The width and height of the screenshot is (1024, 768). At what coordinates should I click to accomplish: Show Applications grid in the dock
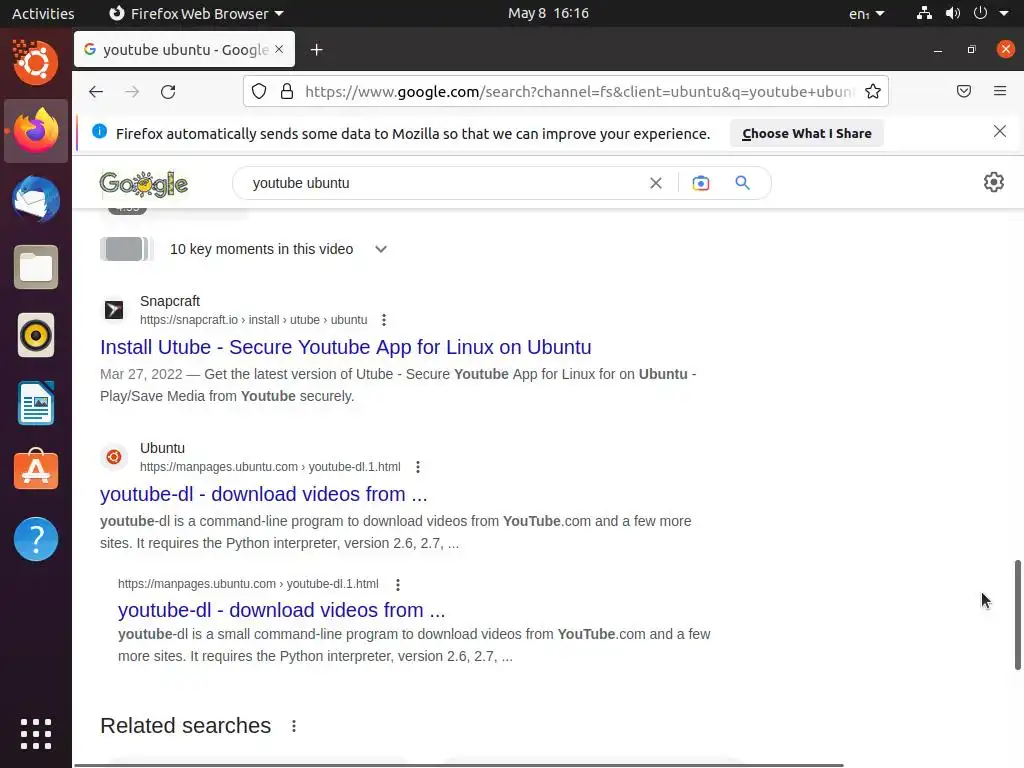[x=36, y=734]
